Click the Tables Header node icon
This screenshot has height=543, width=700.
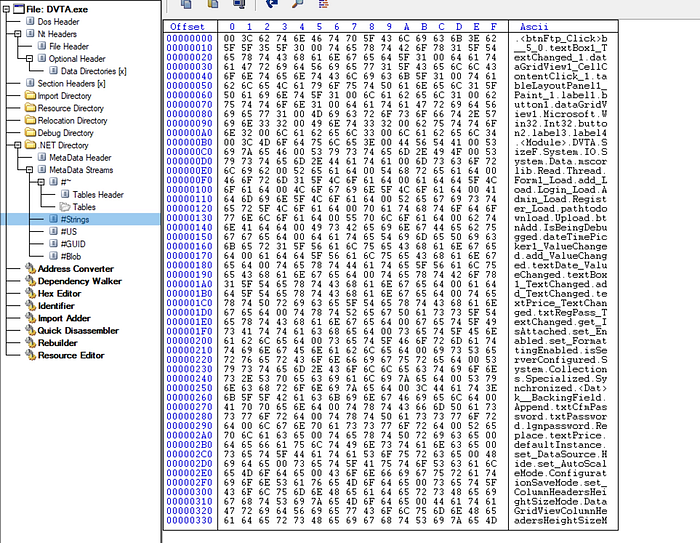pos(65,194)
